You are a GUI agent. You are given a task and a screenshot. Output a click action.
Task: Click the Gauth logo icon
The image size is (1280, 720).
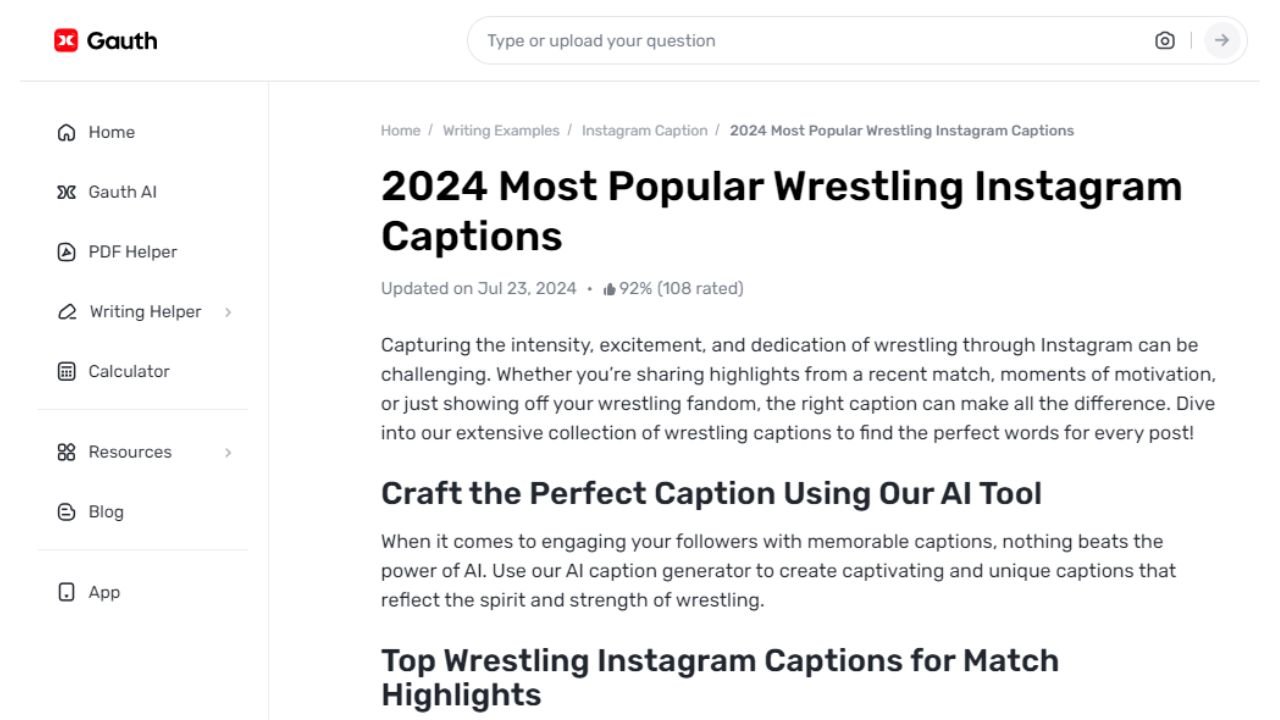(66, 40)
